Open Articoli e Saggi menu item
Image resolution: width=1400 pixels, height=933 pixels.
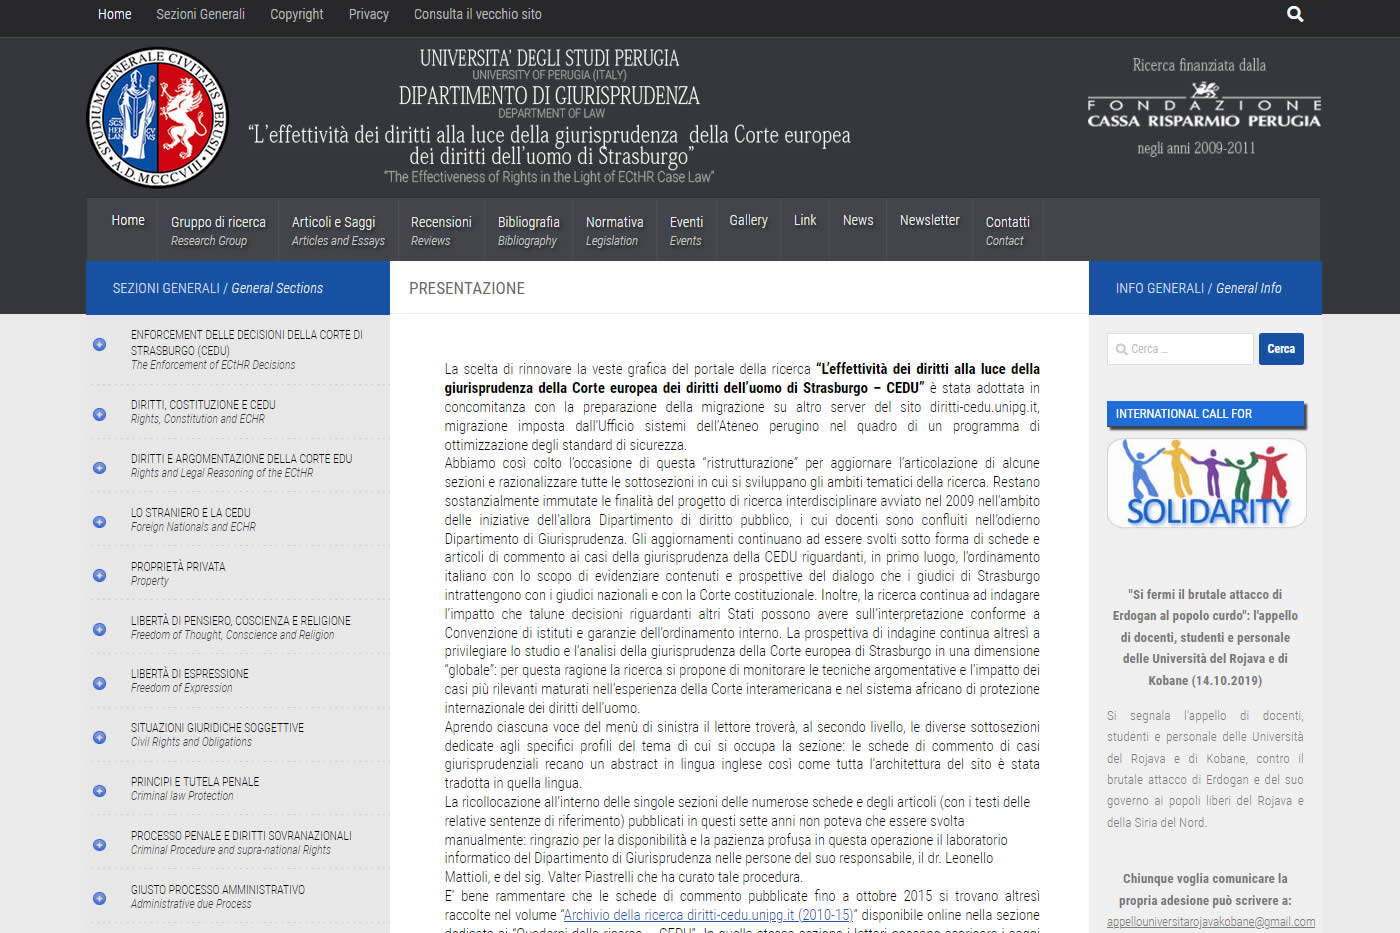(x=338, y=230)
